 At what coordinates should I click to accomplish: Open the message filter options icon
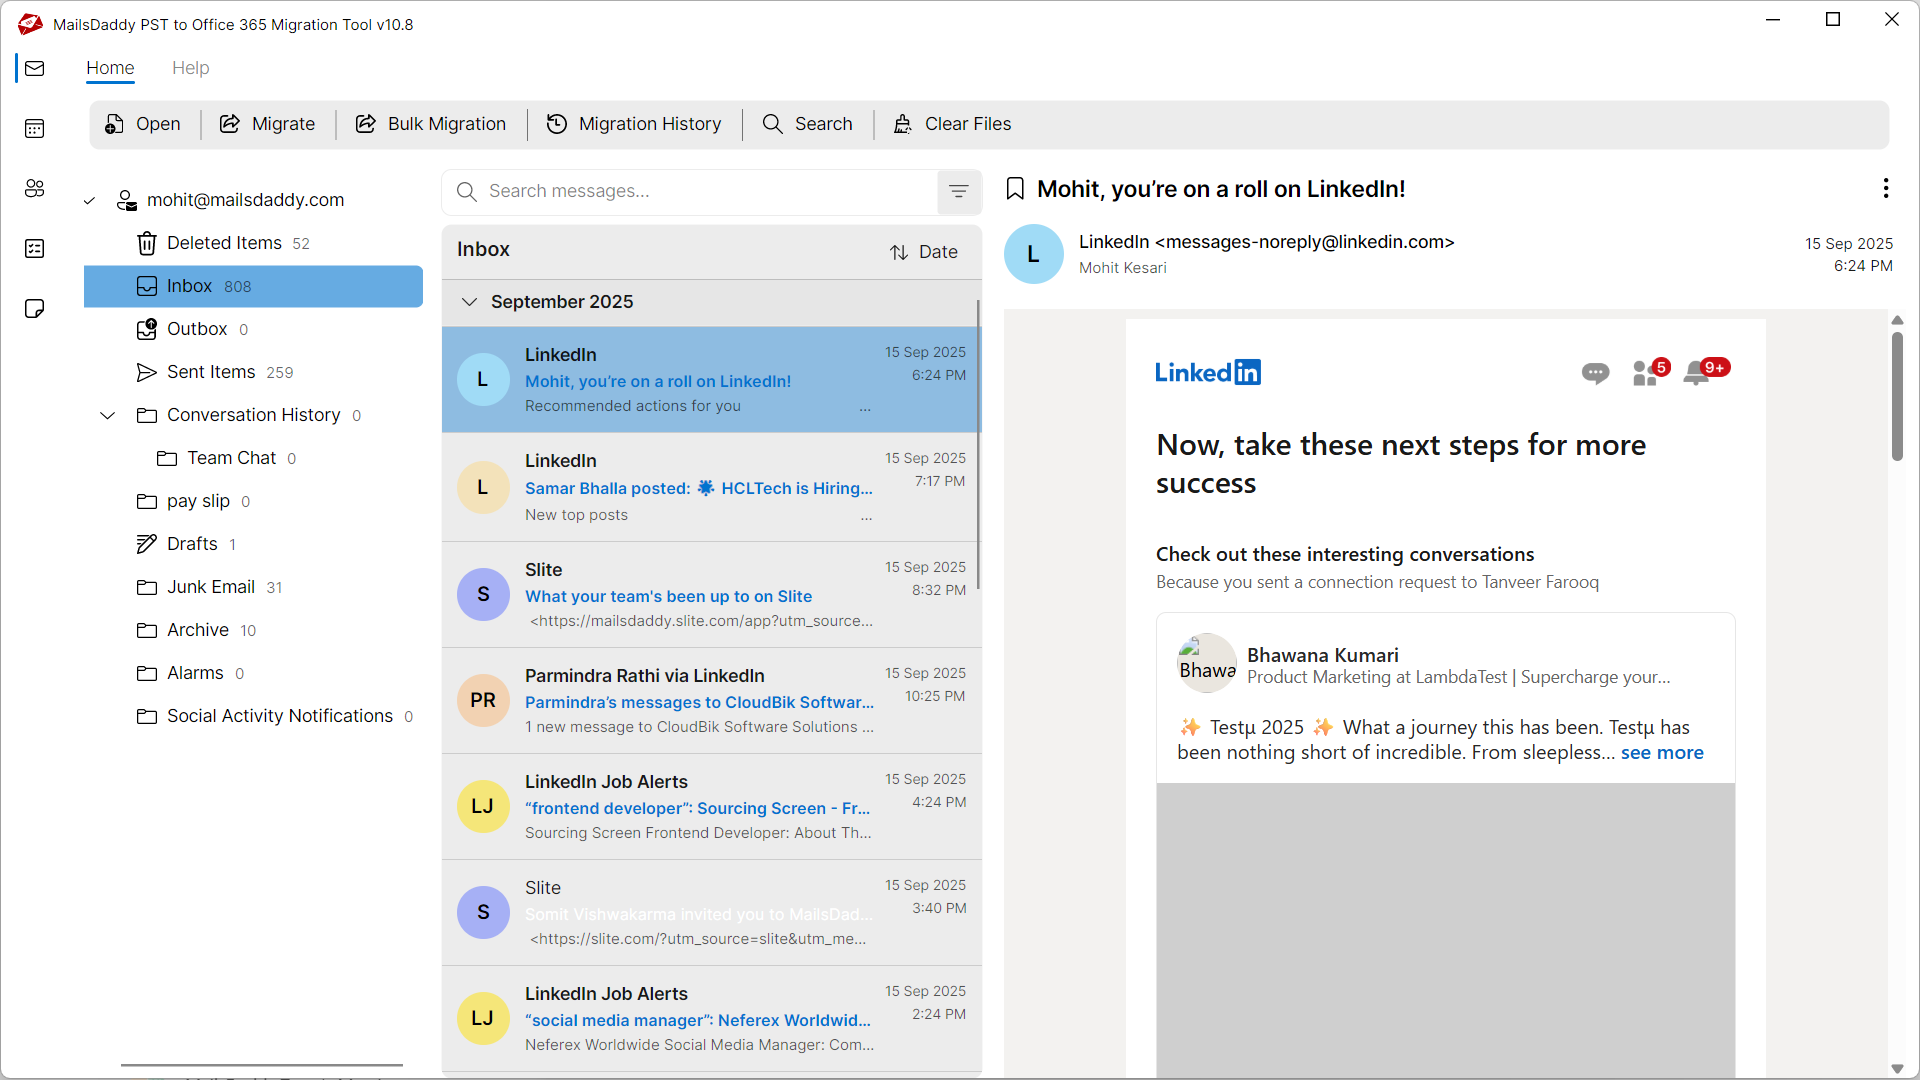click(959, 191)
